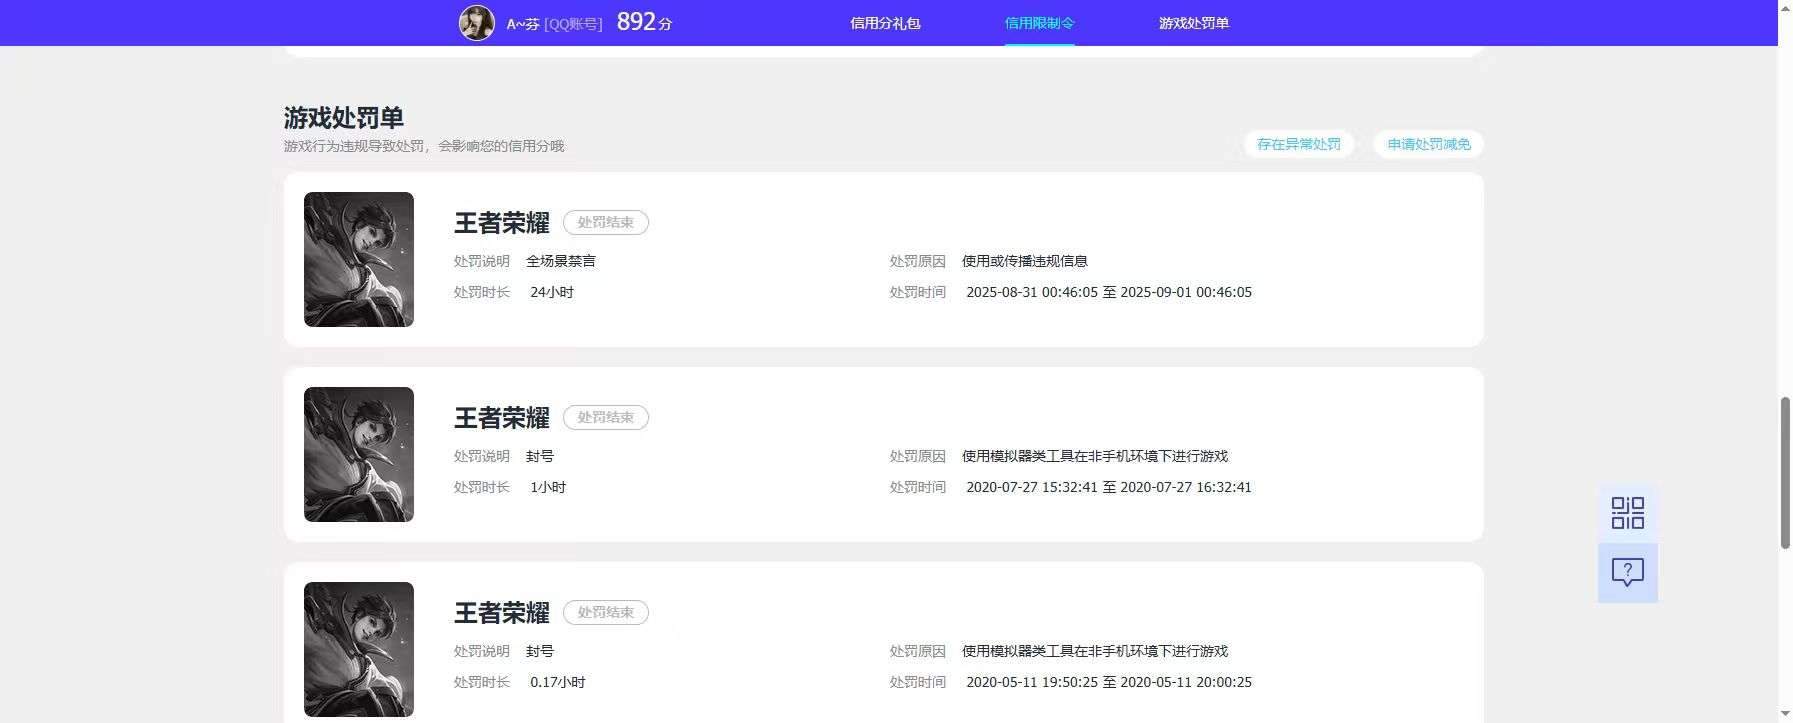The width and height of the screenshot is (1793, 723).
Task: Click 存在异常处罚 button
Action: (1299, 144)
